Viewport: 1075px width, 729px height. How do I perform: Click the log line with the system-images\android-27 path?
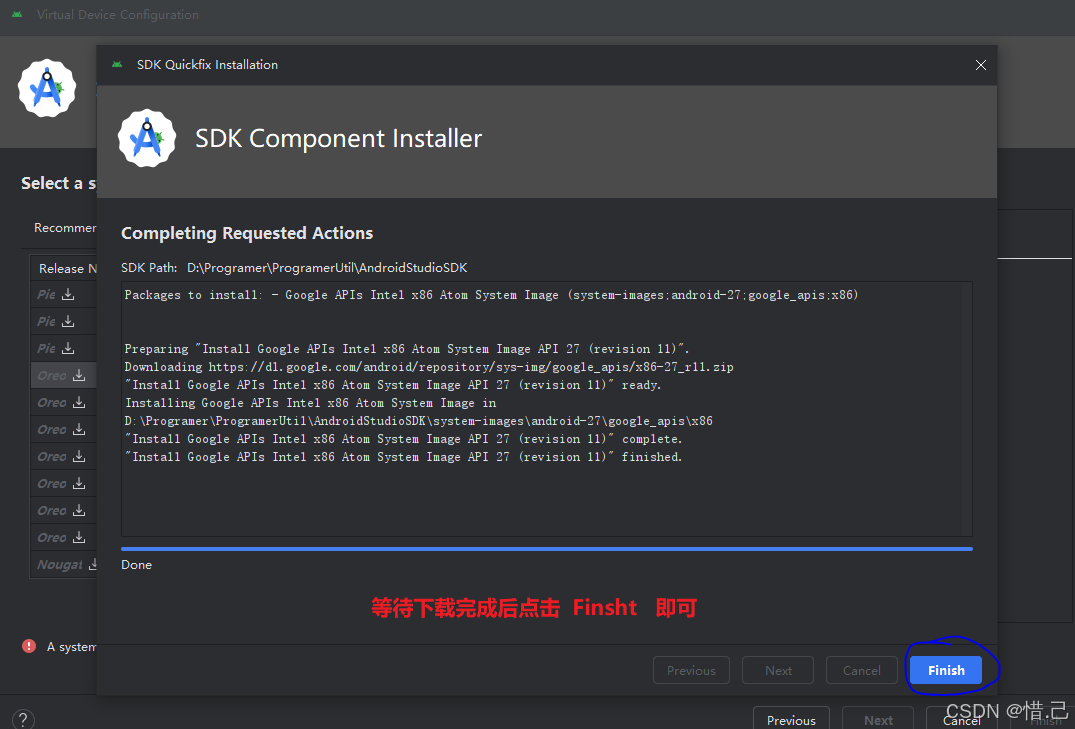(x=418, y=420)
